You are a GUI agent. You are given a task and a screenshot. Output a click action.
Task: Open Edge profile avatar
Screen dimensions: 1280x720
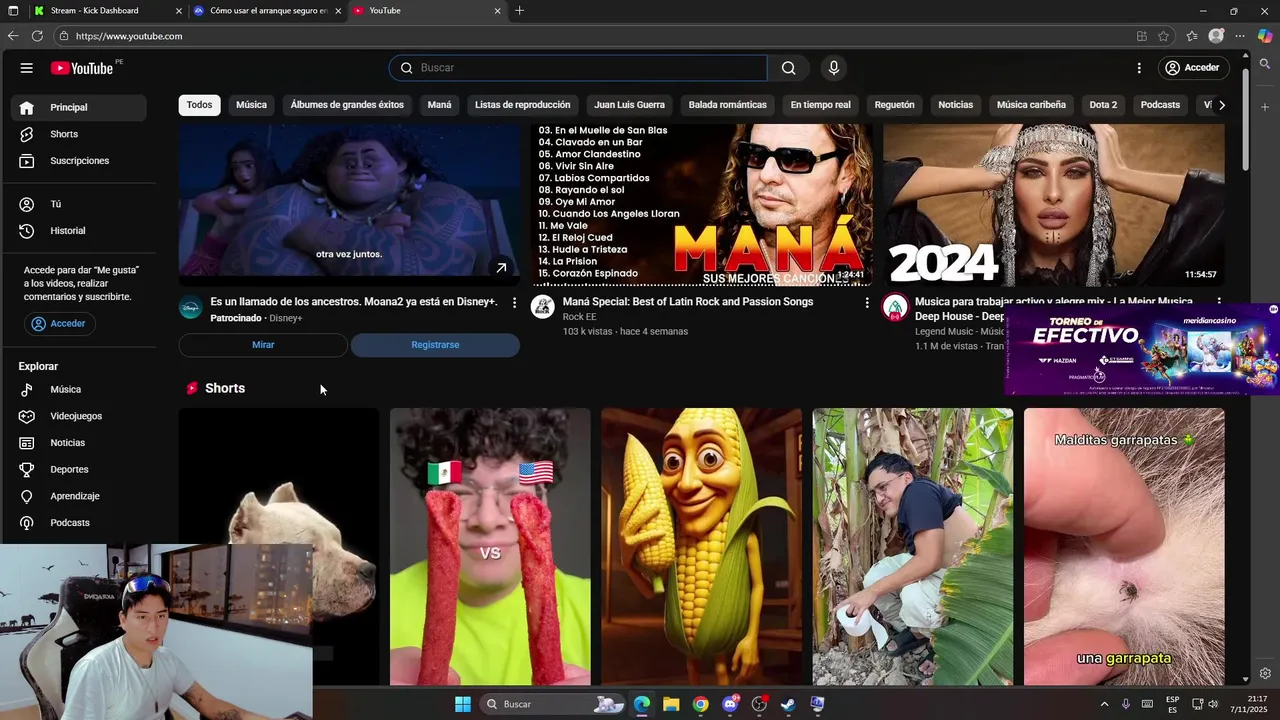pyautogui.click(x=1216, y=36)
